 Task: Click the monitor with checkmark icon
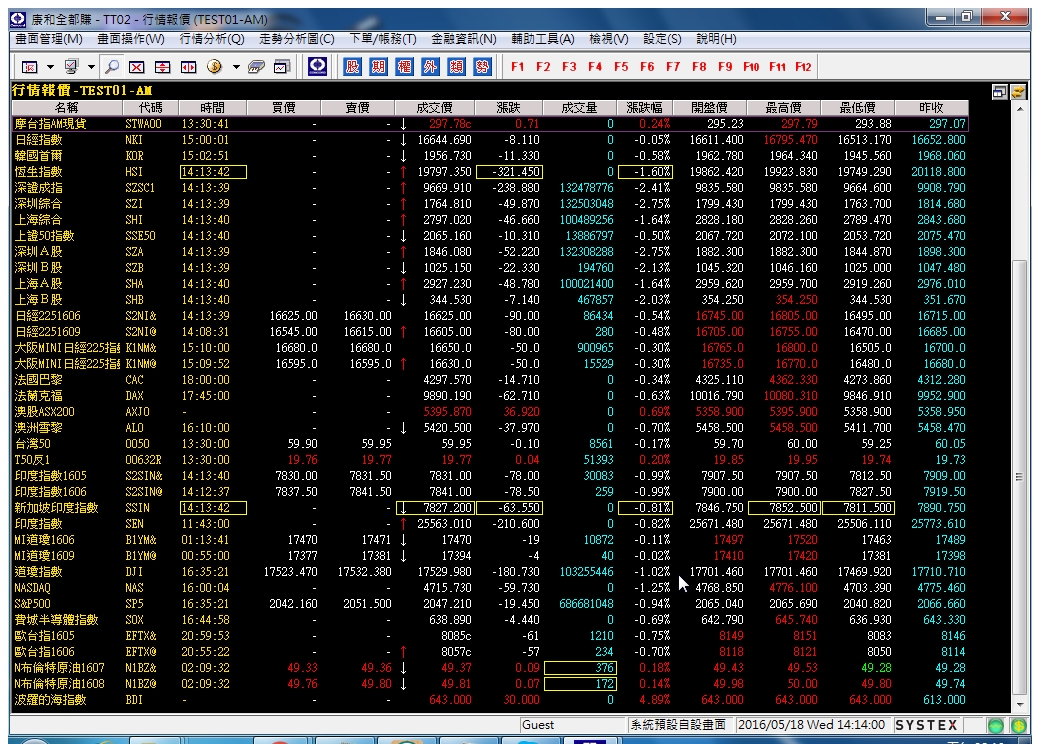71,67
